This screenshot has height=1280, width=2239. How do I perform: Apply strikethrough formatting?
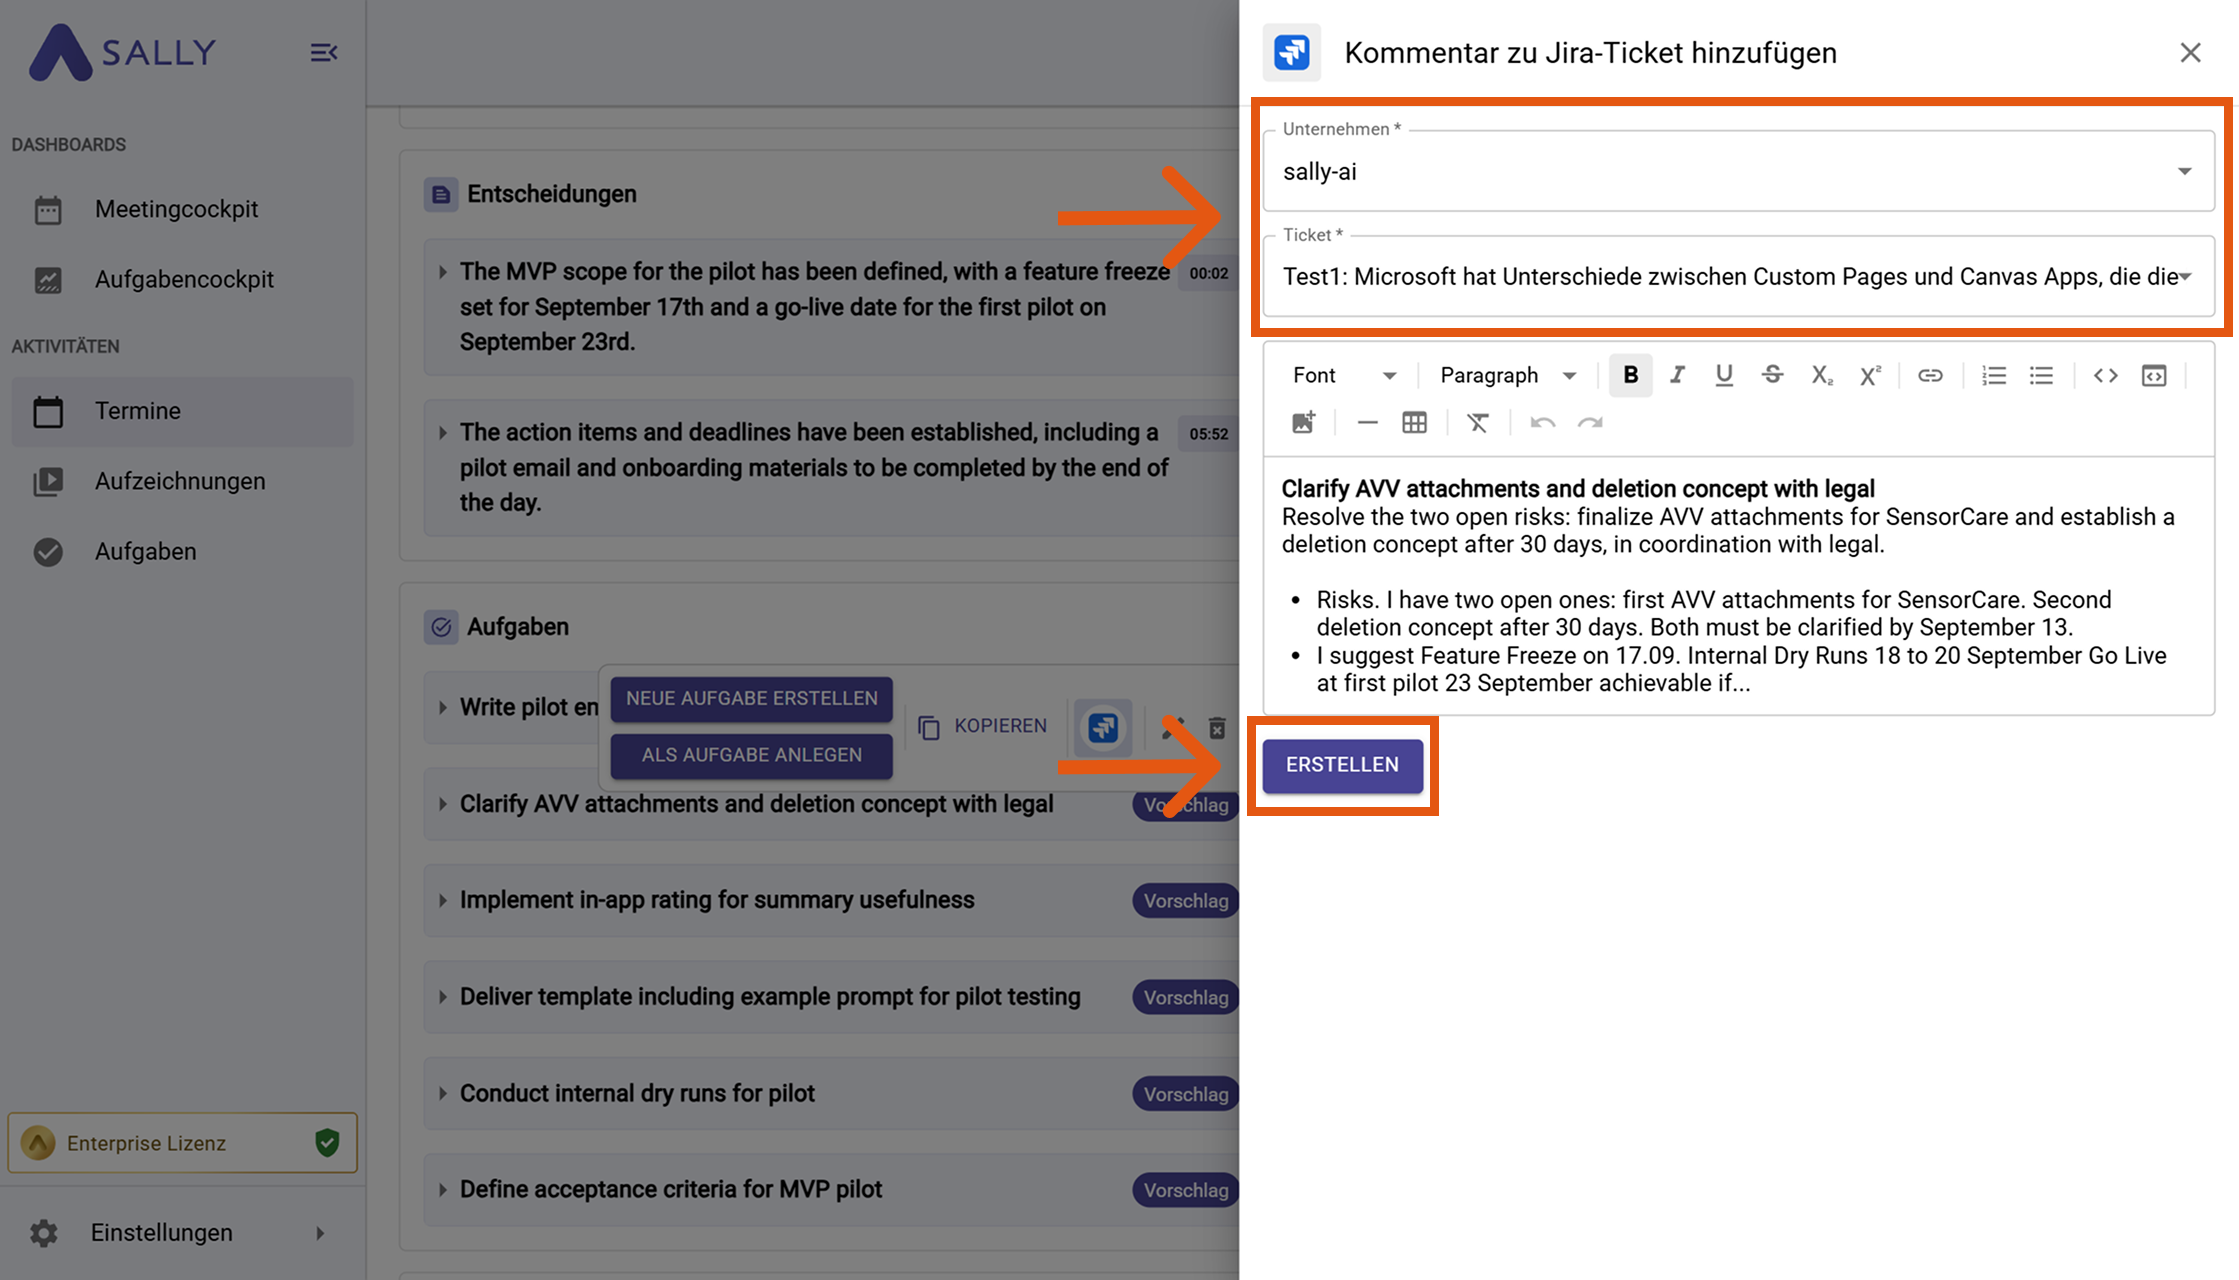point(1772,375)
